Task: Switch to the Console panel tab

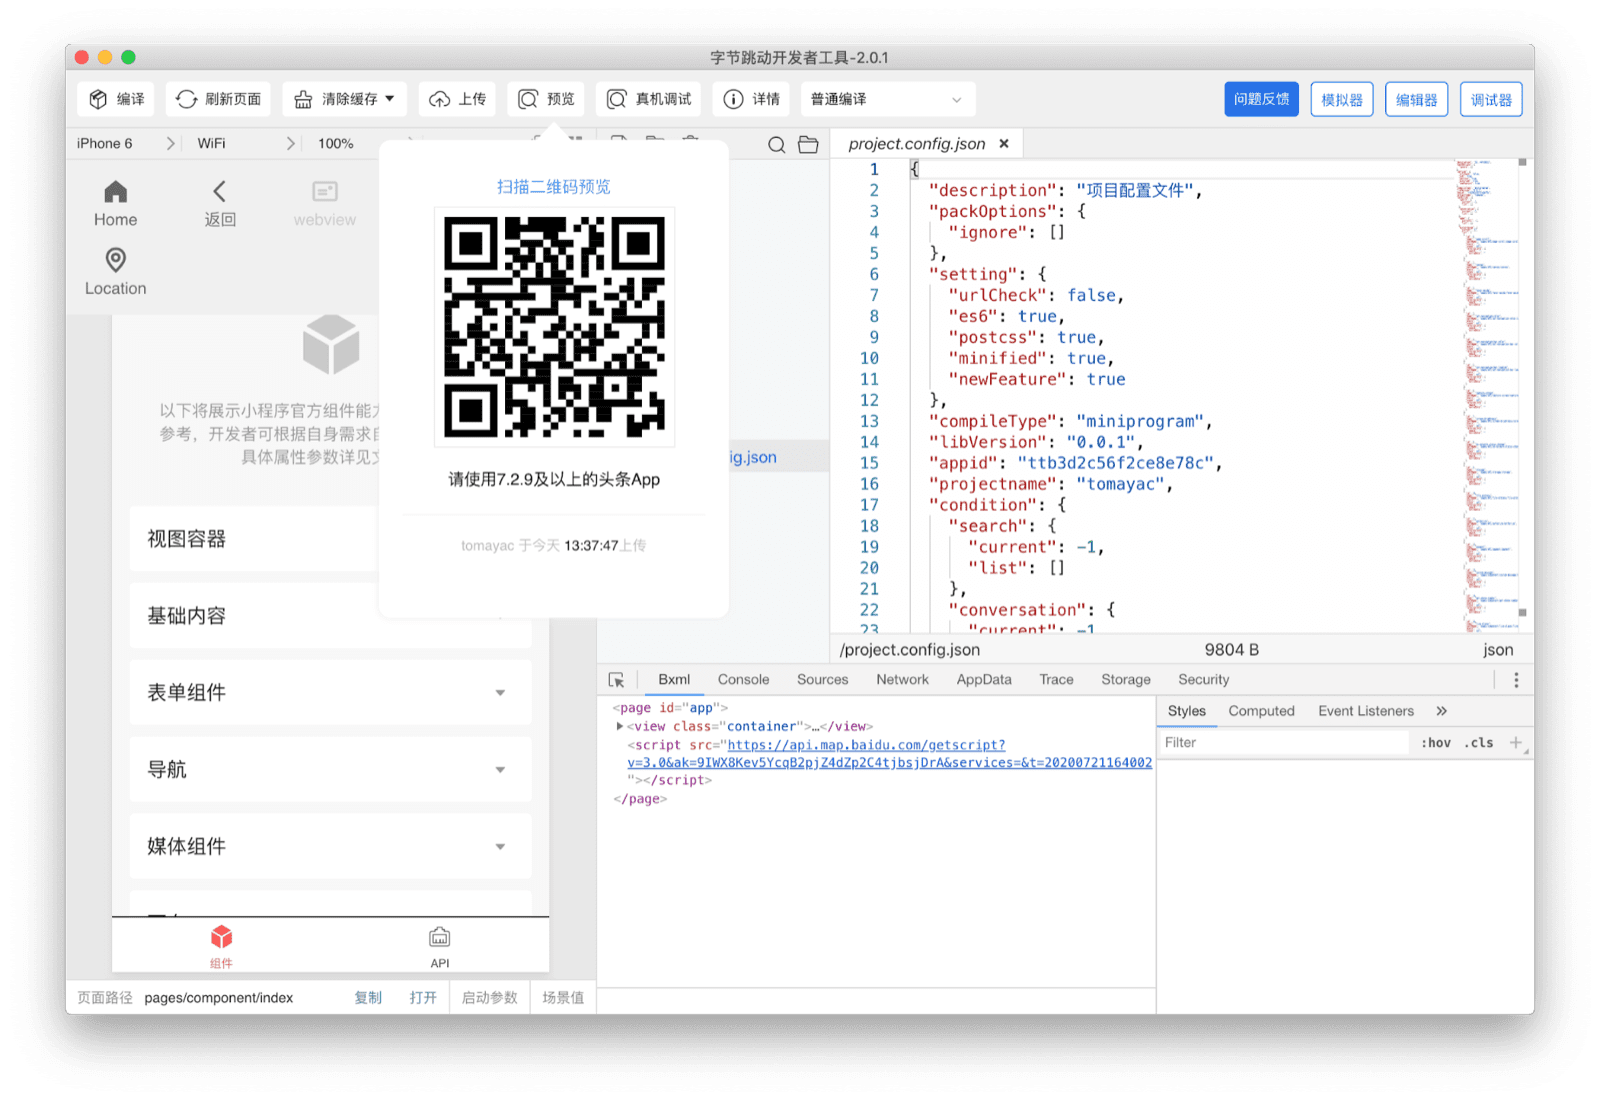Action: pos(742,679)
